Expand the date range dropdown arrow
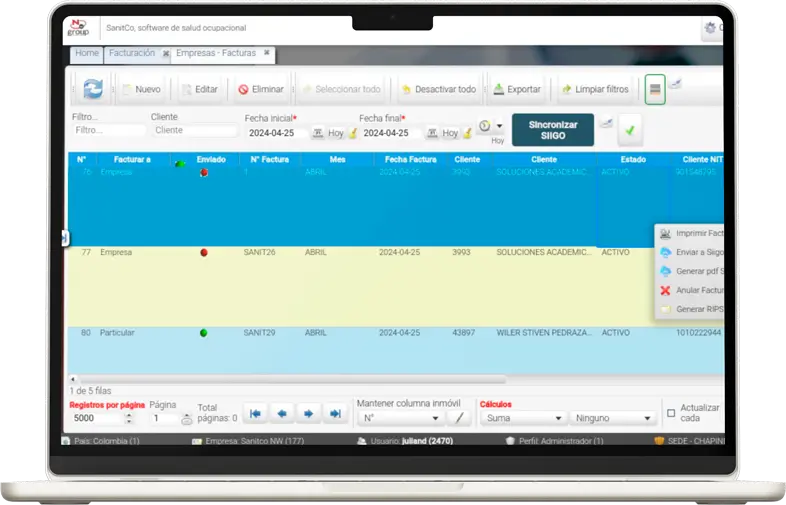The image size is (786, 505). pos(499,126)
